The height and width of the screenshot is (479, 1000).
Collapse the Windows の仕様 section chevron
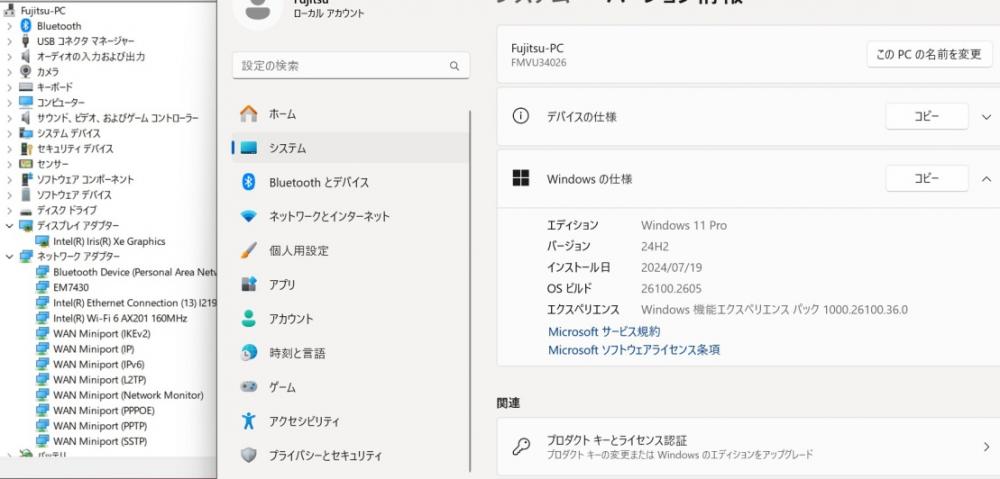tap(986, 179)
